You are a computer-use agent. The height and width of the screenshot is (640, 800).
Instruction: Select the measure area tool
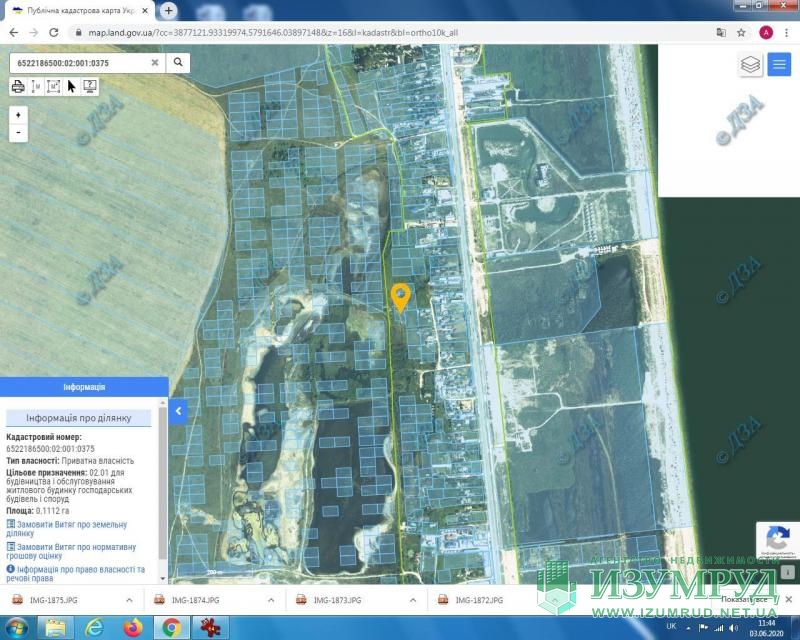54,86
